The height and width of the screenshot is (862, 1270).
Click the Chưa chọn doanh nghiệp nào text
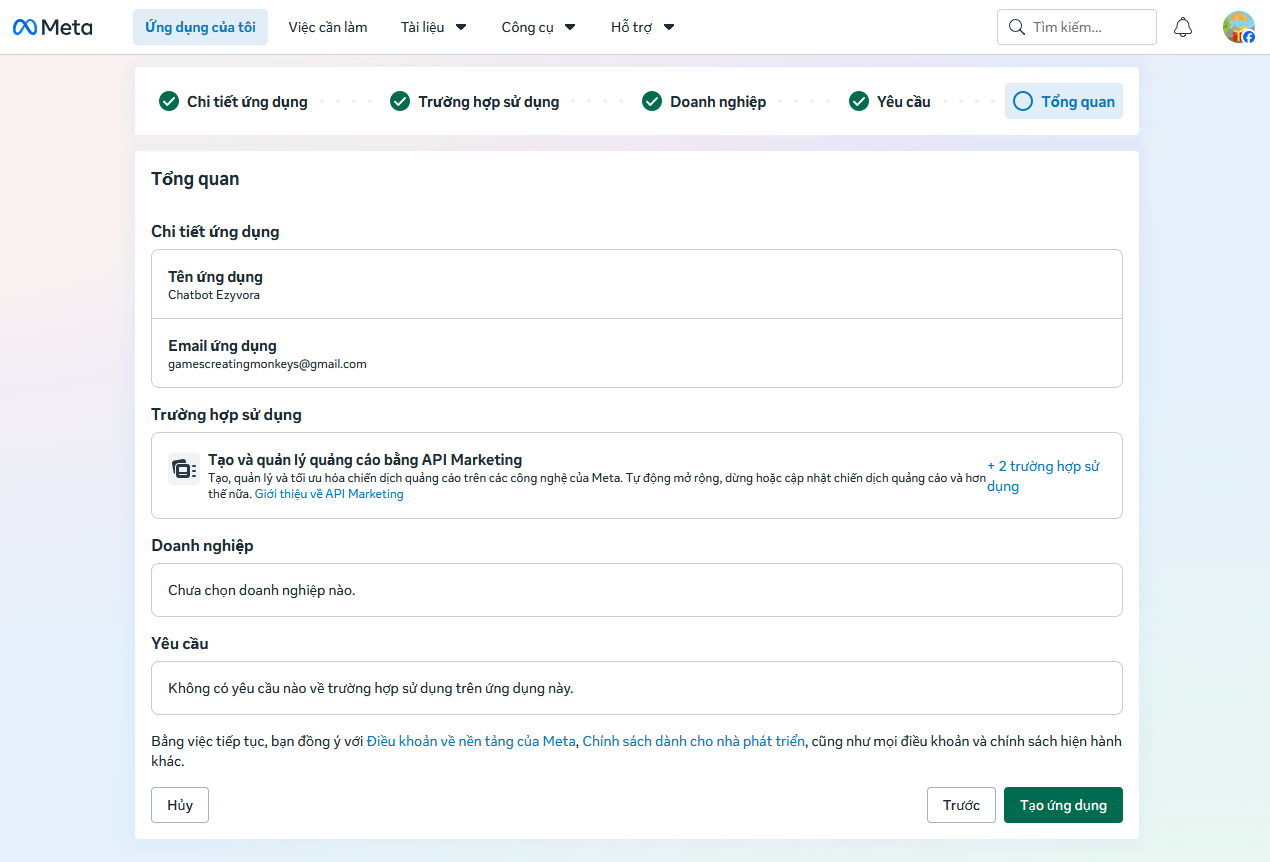[262, 590]
